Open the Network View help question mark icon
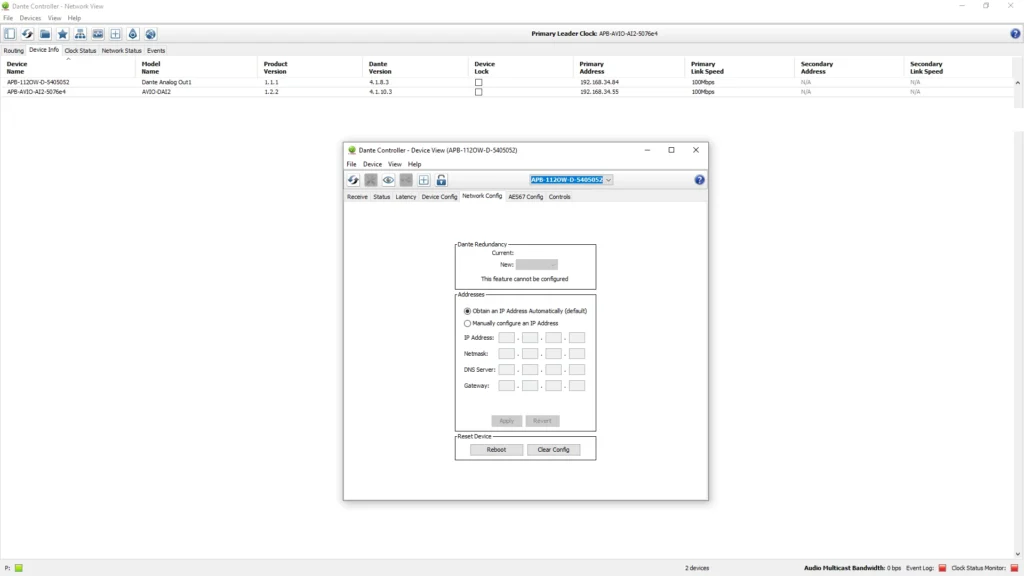This screenshot has width=1024, height=576. point(1015,34)
